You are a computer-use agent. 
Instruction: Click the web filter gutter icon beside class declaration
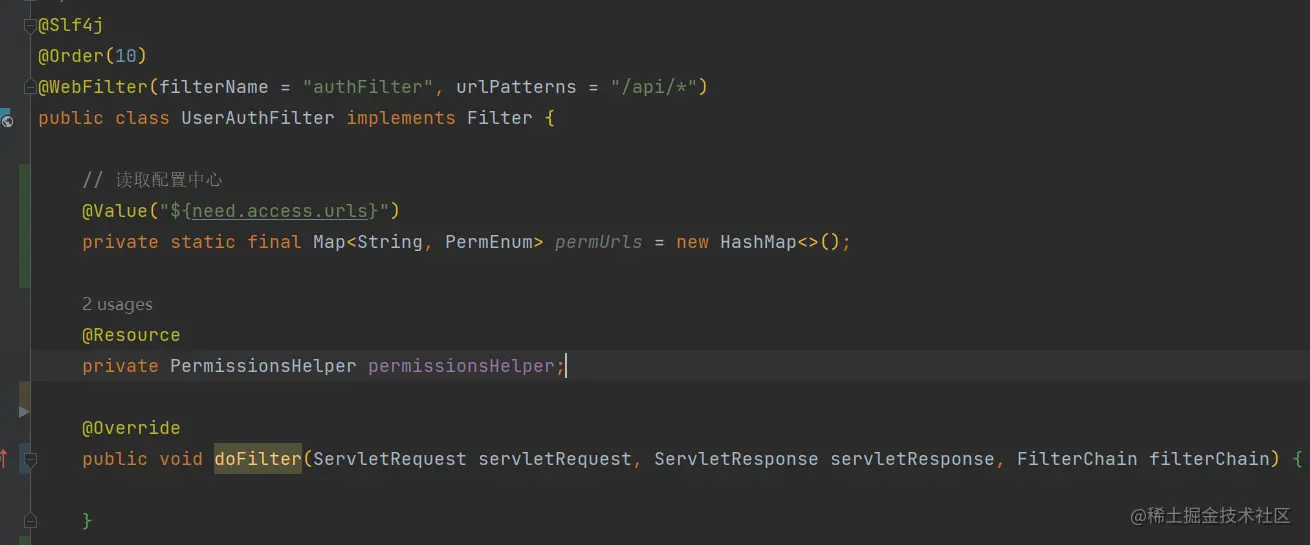pyautogui.click(x=8, y=120)
